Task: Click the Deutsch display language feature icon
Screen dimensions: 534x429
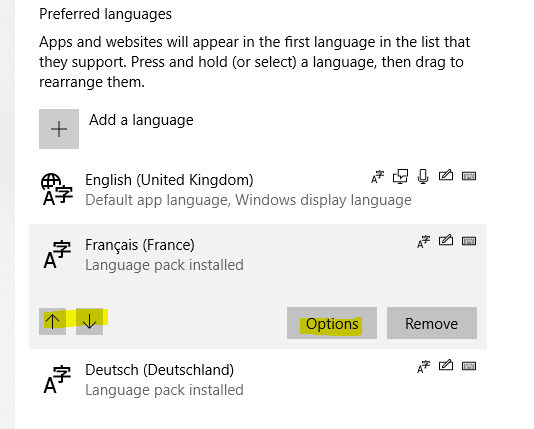Action: point(423,367)
